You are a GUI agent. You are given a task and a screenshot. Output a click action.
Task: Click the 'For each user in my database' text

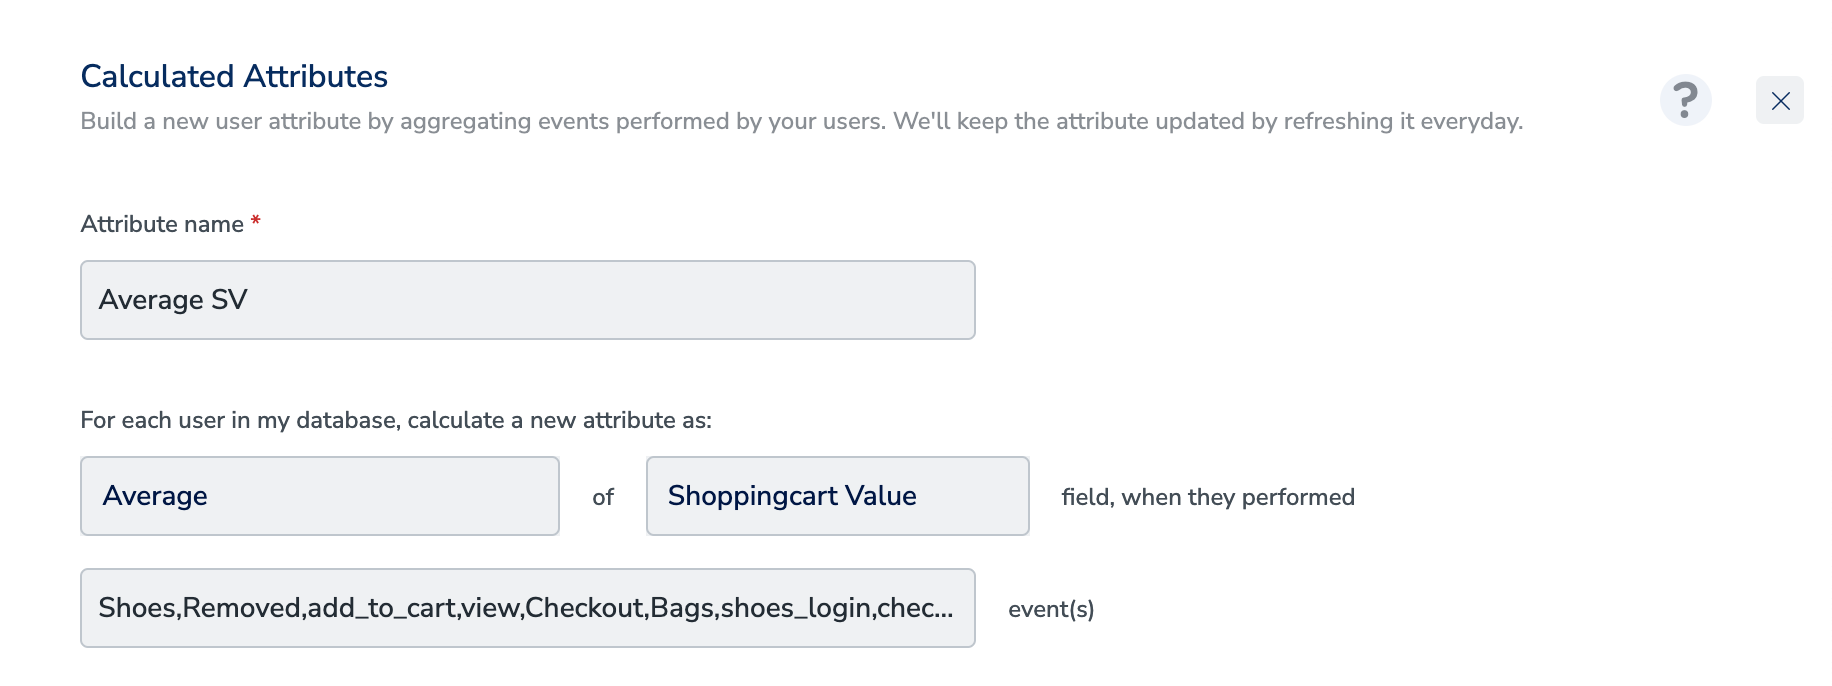(395, 420)
